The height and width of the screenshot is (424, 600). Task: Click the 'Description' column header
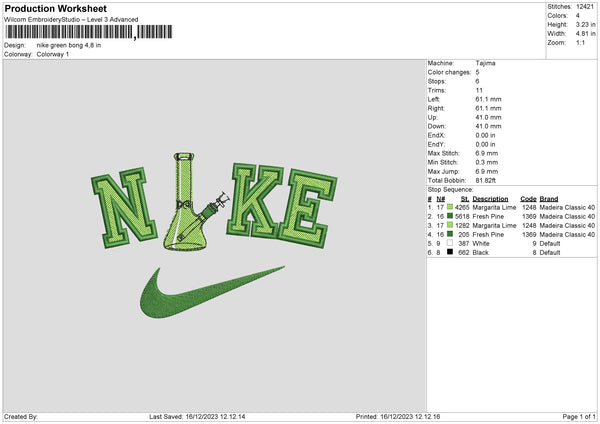[490, 199]
